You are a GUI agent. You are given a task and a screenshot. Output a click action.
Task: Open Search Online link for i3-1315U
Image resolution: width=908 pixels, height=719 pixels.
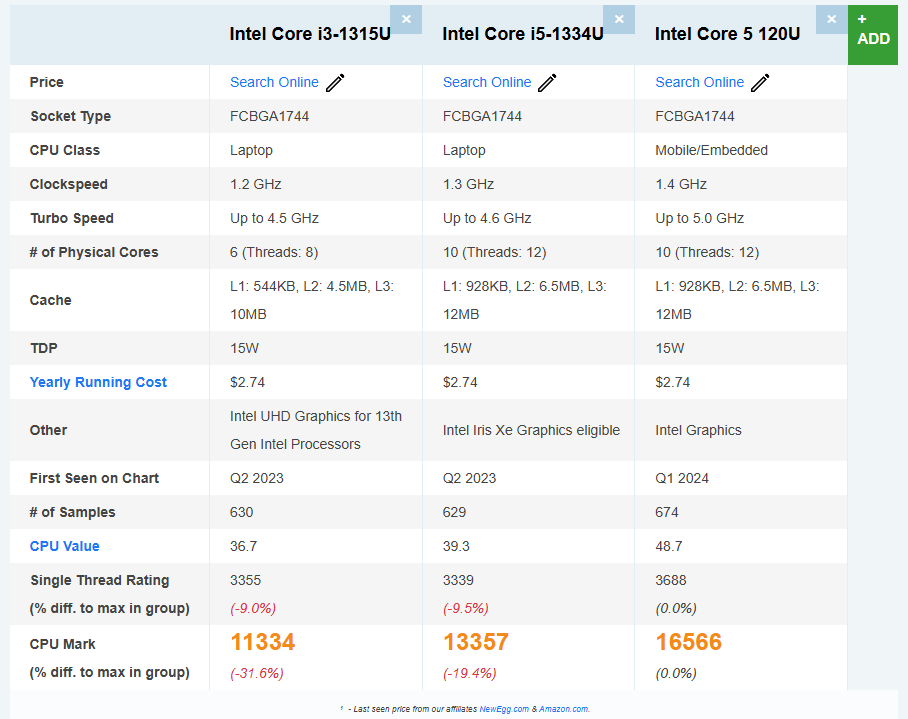coord(274,82)
